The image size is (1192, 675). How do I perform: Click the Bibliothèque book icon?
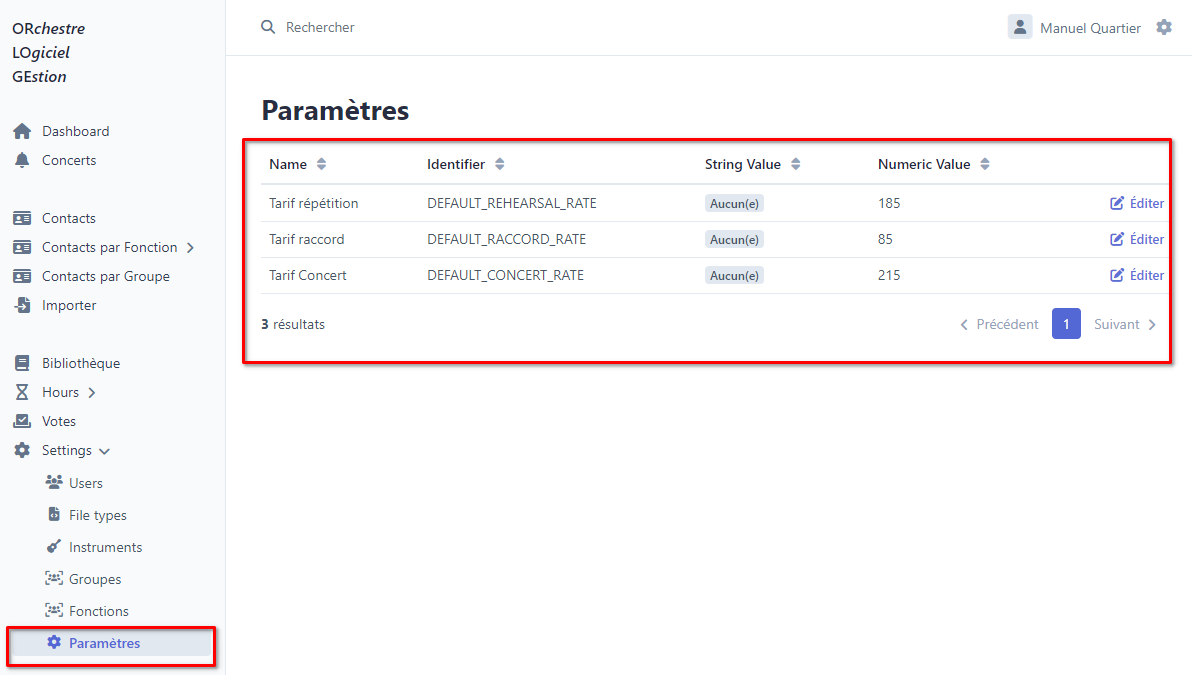click(x=22, y=363)
